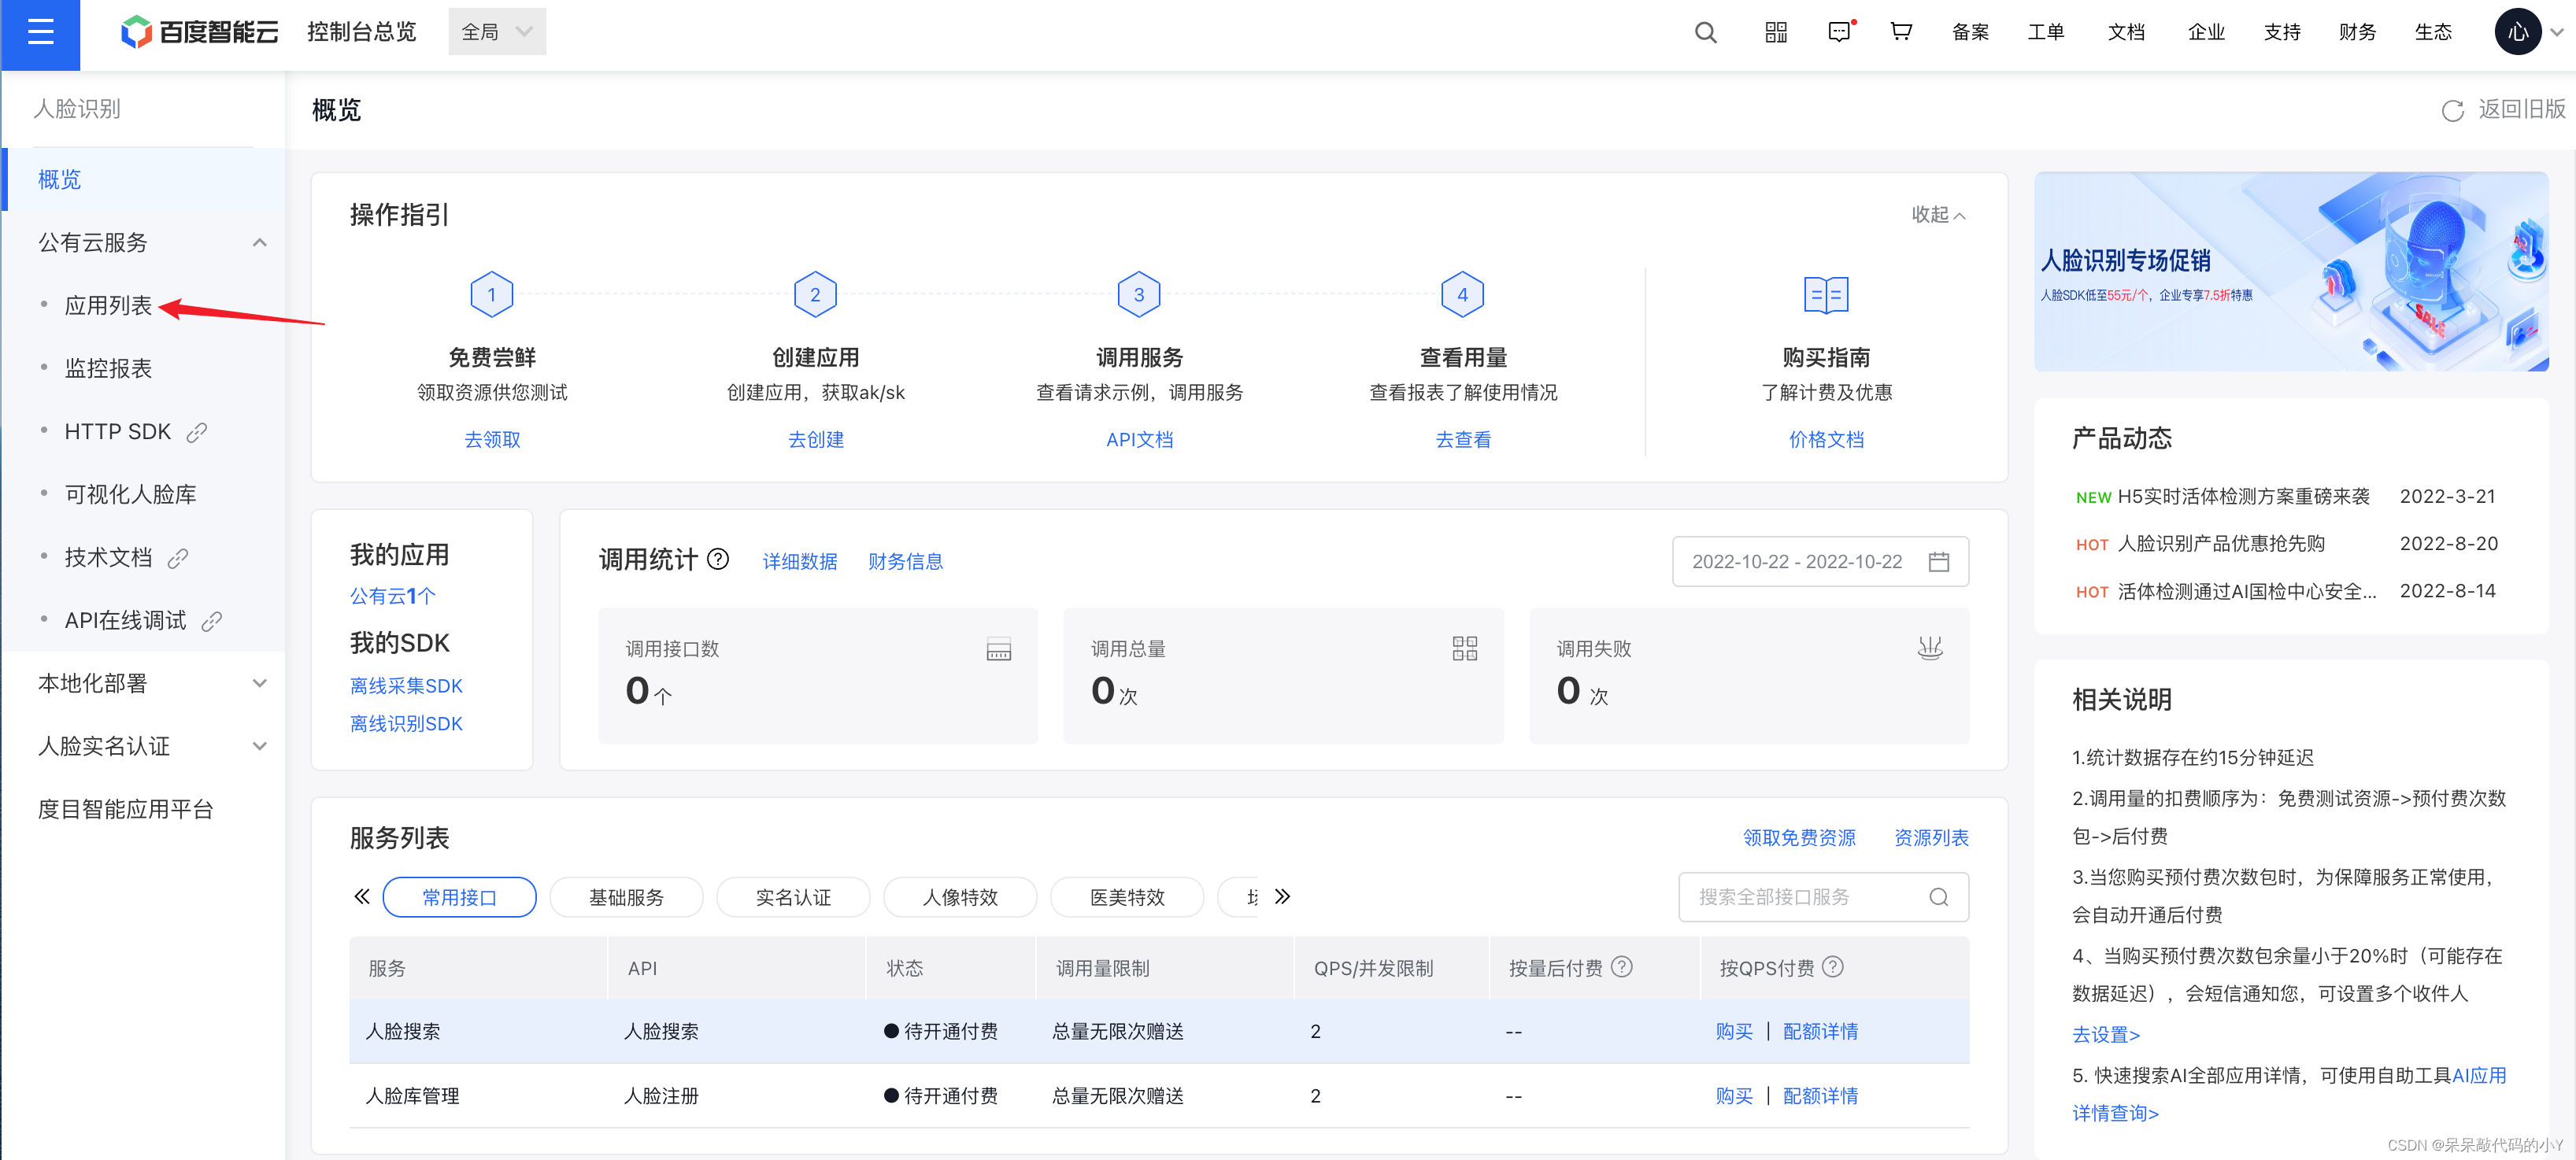Click the refresh icon beside 返回旧版

pos(2452,110)
